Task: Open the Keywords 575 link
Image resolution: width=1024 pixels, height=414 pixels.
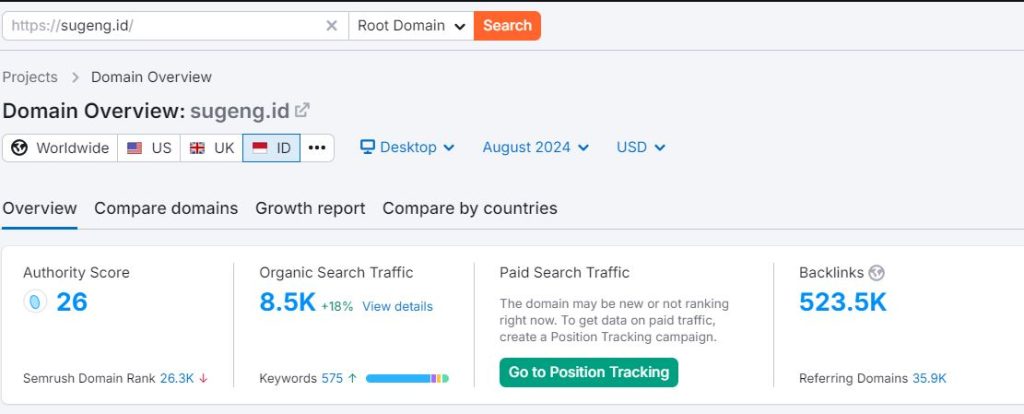Action: click(x=332, y=378)
